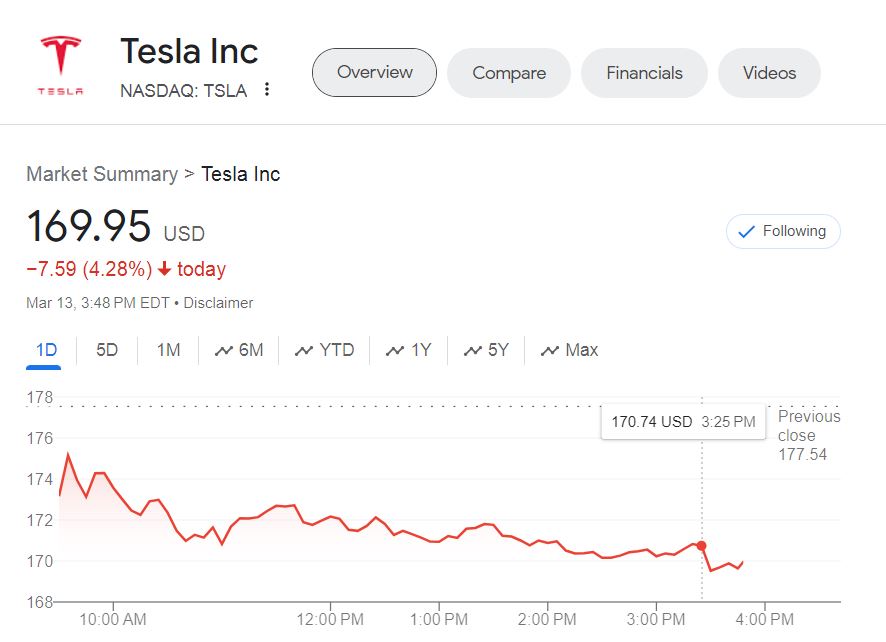886x642 pixels.
Task: Click the 170.74 USD price tooltip
Action: coord(683,422)
